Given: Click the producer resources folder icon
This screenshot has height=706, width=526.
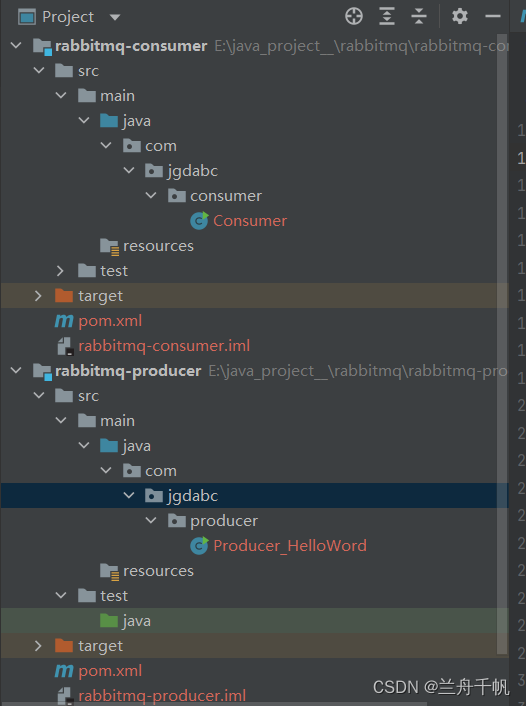Looking at the screenshot, I should tap(109, 571).
